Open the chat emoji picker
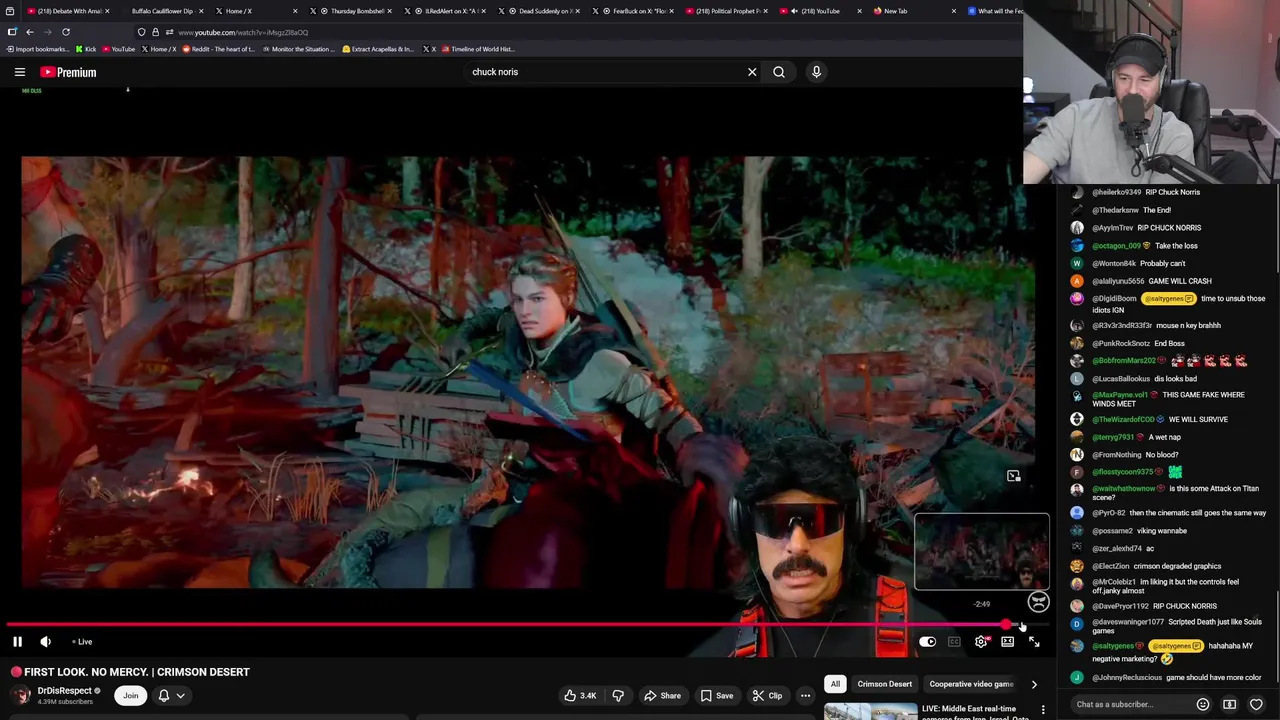Screen dimensions: 1280x720 tap(1203, 705)
